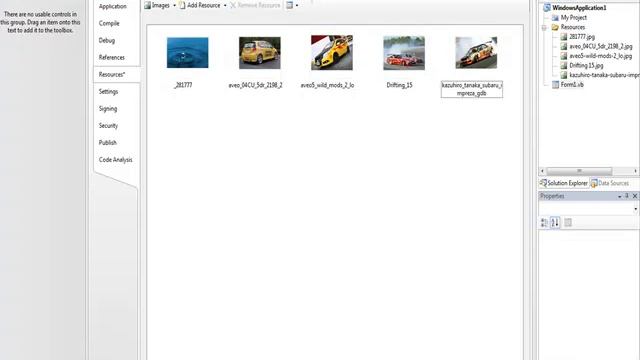Switch to the Settings tab
Screen dimensions: 640x360
[108, 92]
